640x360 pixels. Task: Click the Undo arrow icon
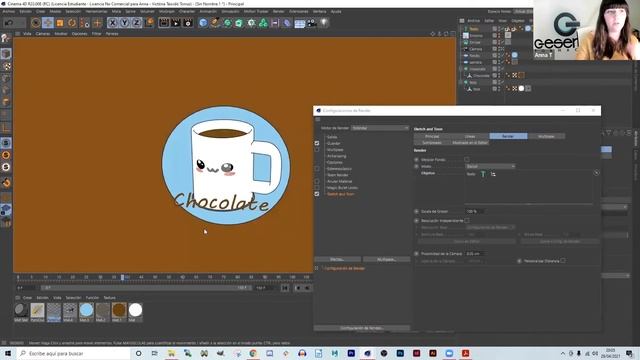(9, 23)
